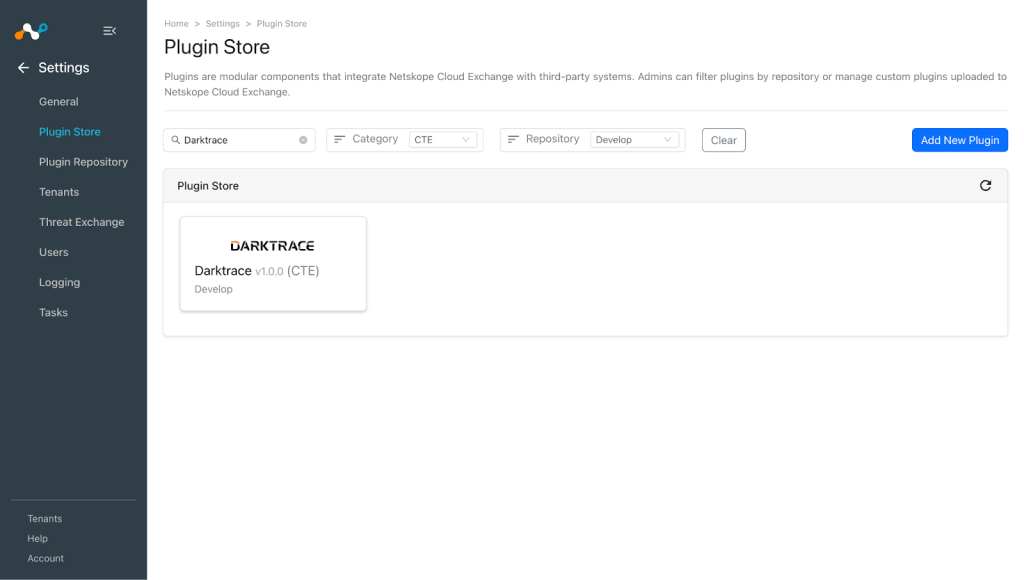
Task: Click Tenants link at sidebar bottom
Action: tap(44, 519)
